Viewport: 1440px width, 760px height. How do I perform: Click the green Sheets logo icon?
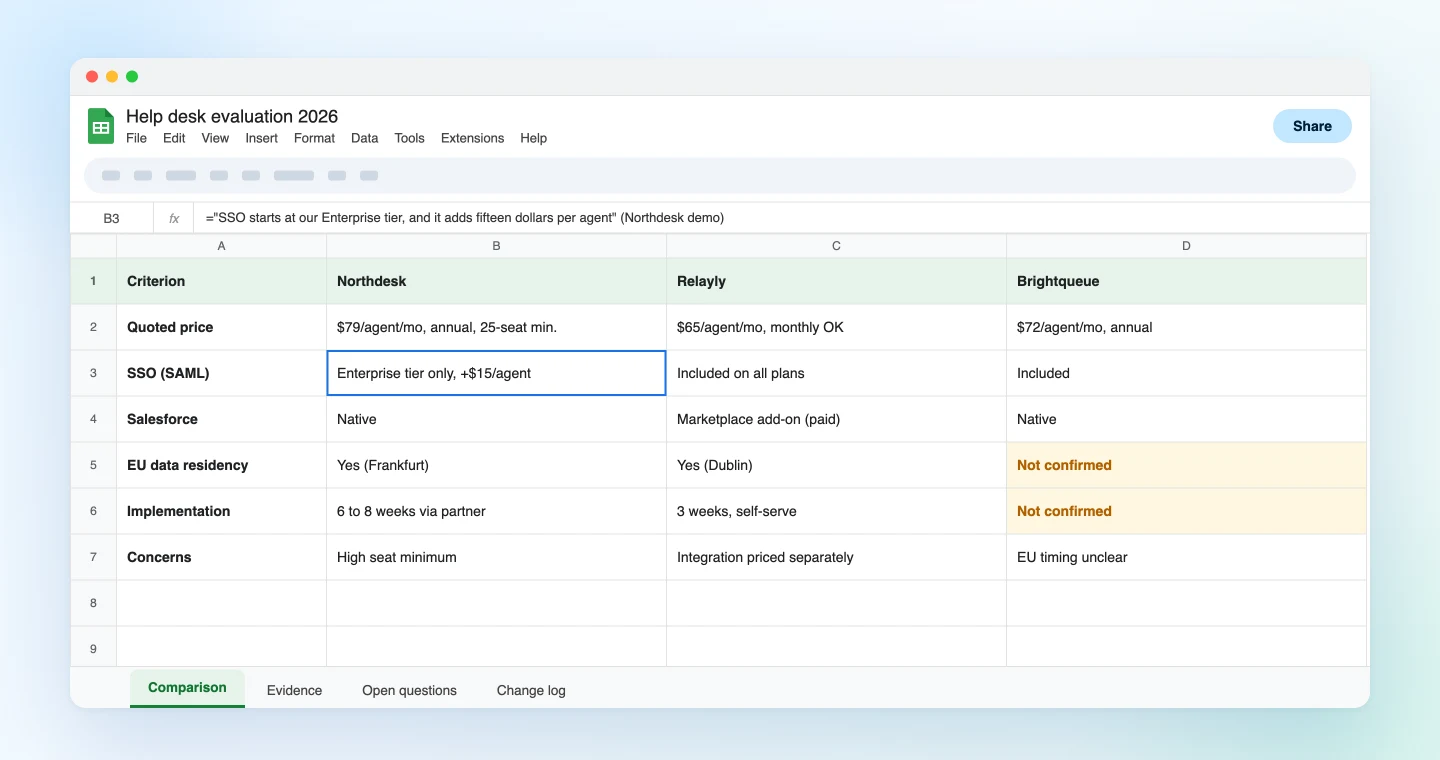click(x=101, y=126)
